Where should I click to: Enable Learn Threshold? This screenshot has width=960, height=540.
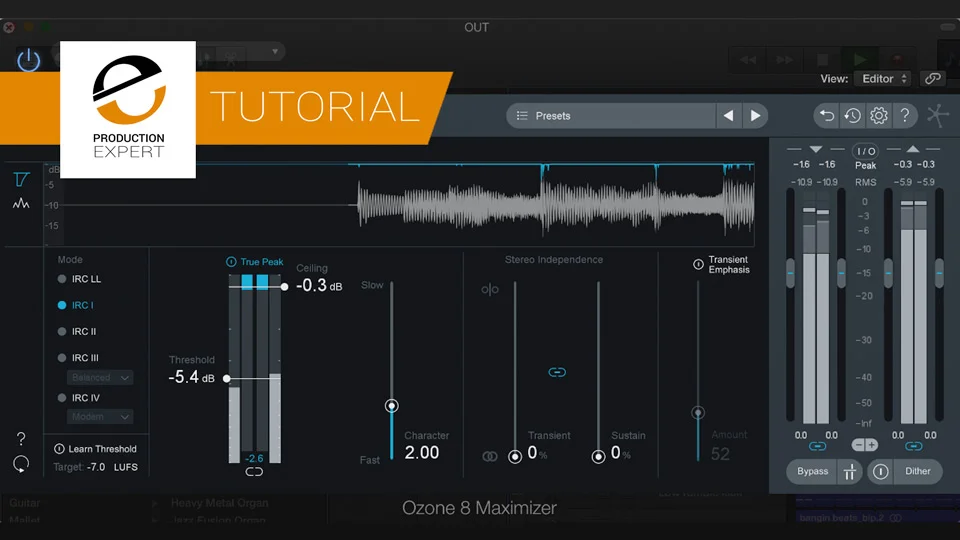pos(96,449)
